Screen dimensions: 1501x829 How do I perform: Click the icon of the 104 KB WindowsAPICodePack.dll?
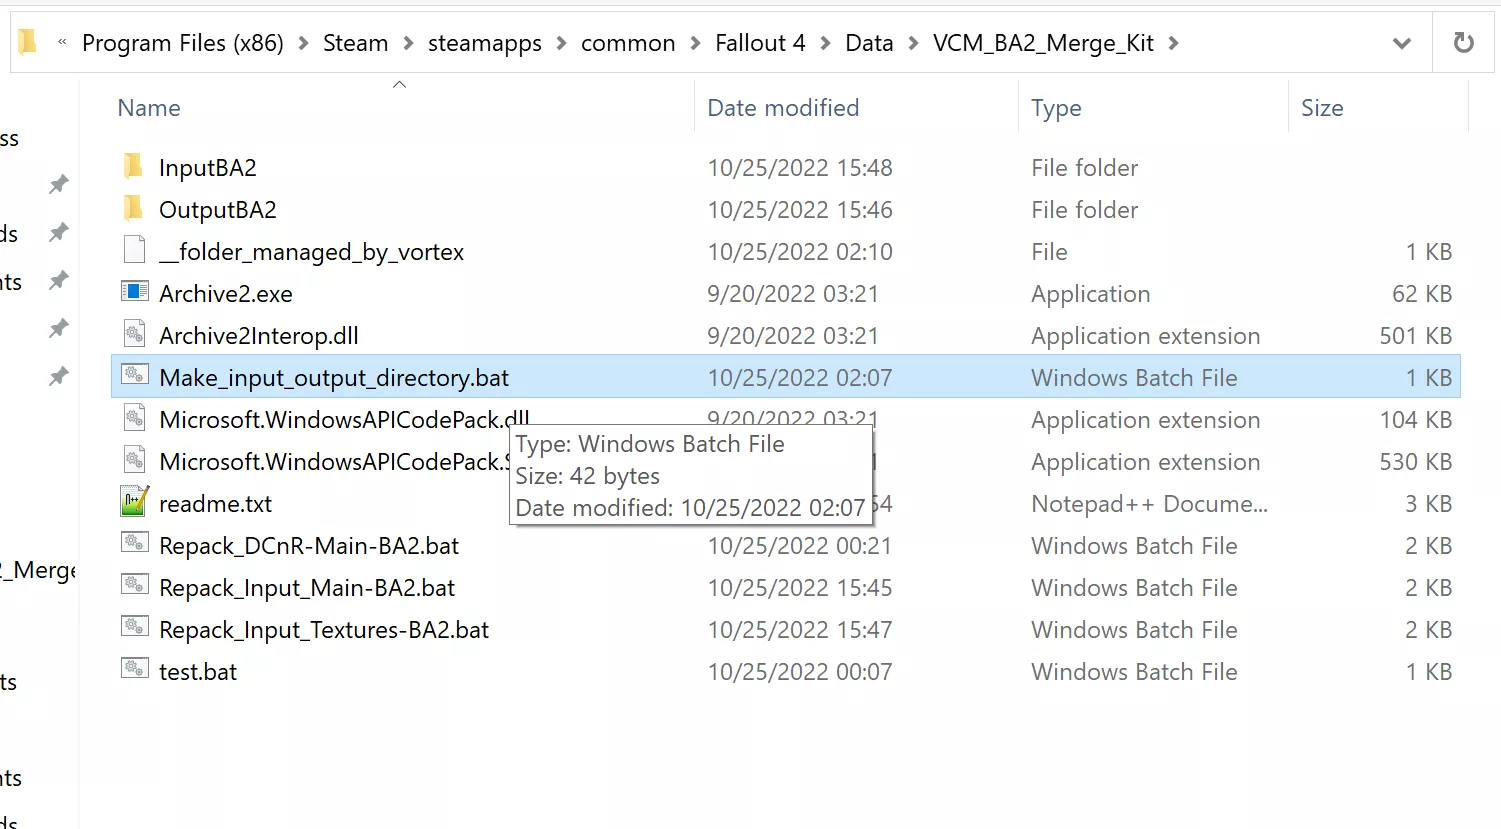click(x=134, y=418)
